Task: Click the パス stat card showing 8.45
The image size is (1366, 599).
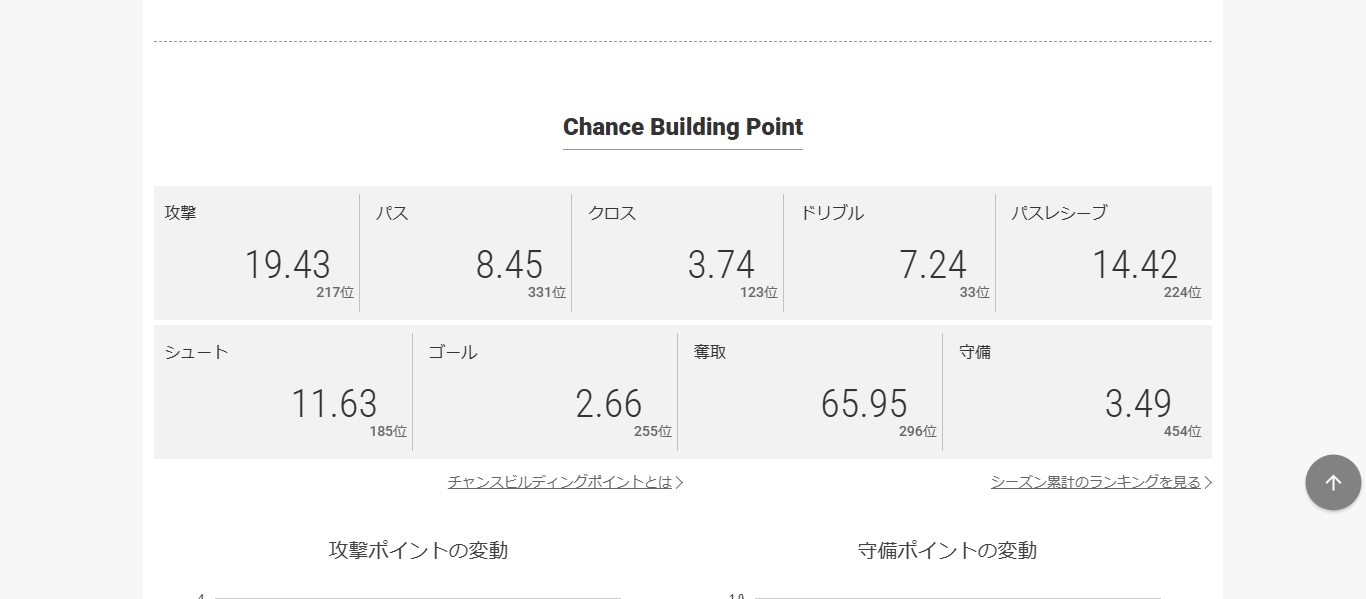Action: coord(466,253)
